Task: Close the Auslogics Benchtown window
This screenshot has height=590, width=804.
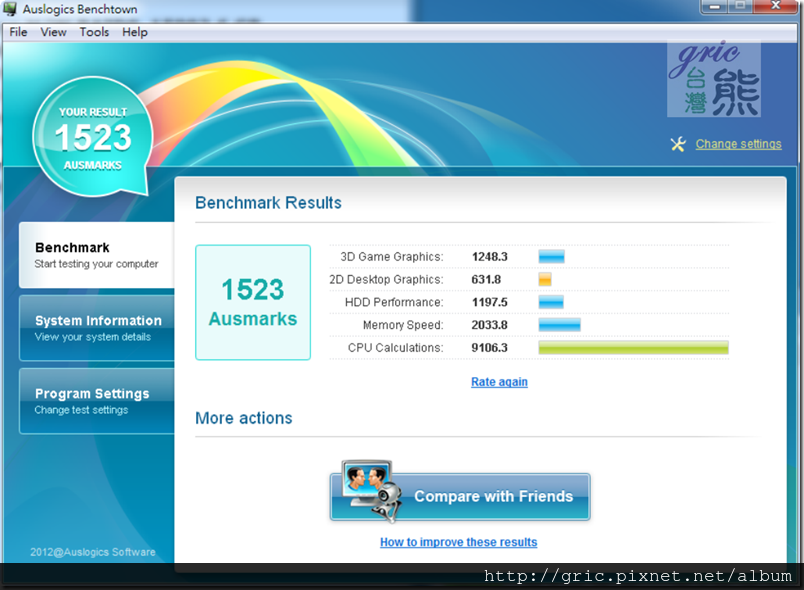Action: 776,6
